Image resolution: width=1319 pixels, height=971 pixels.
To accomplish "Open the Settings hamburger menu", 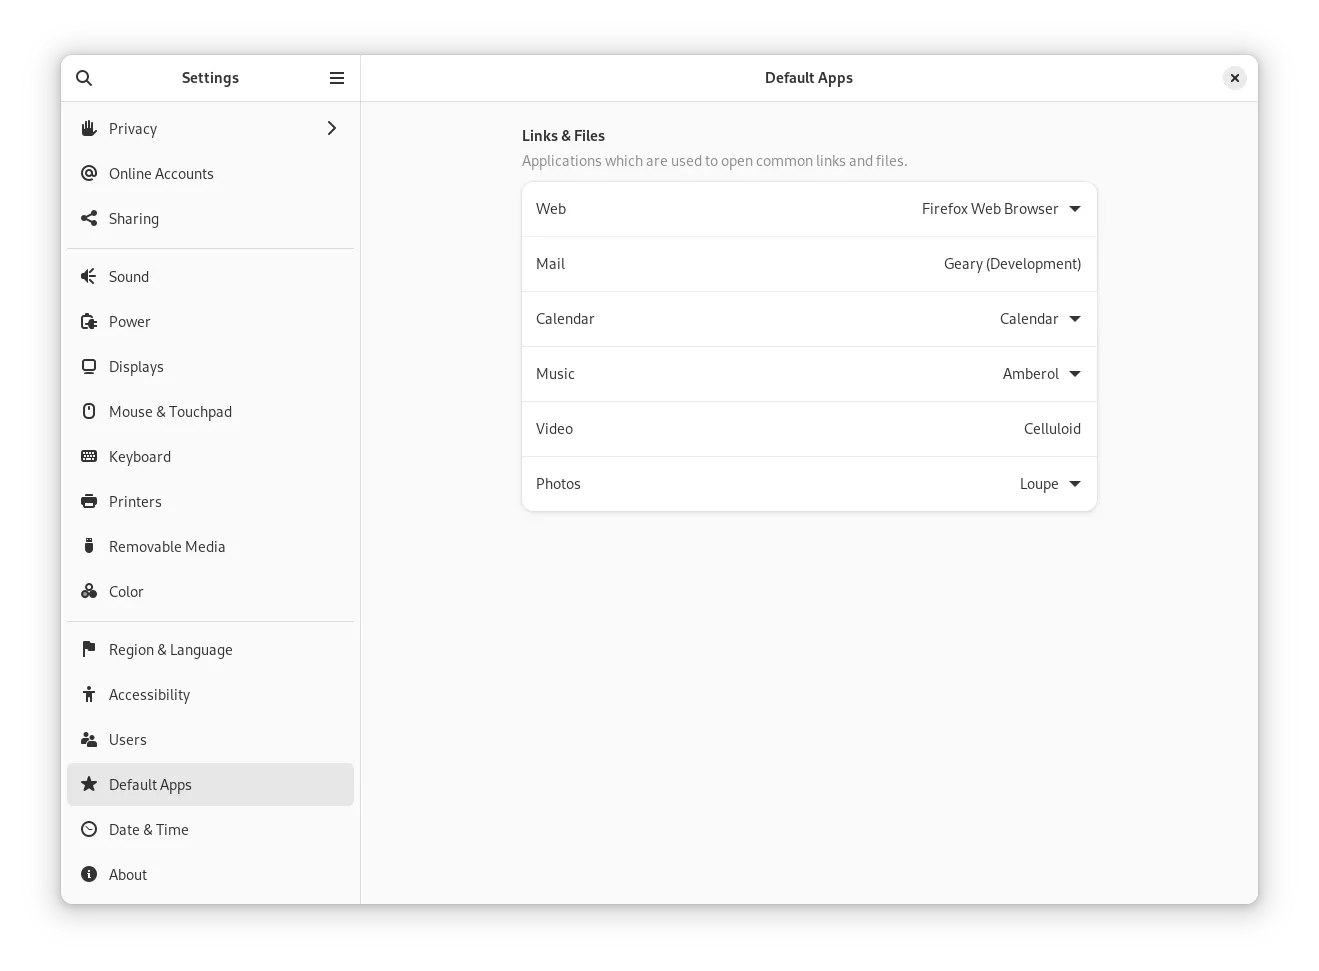I will (337, 78).
